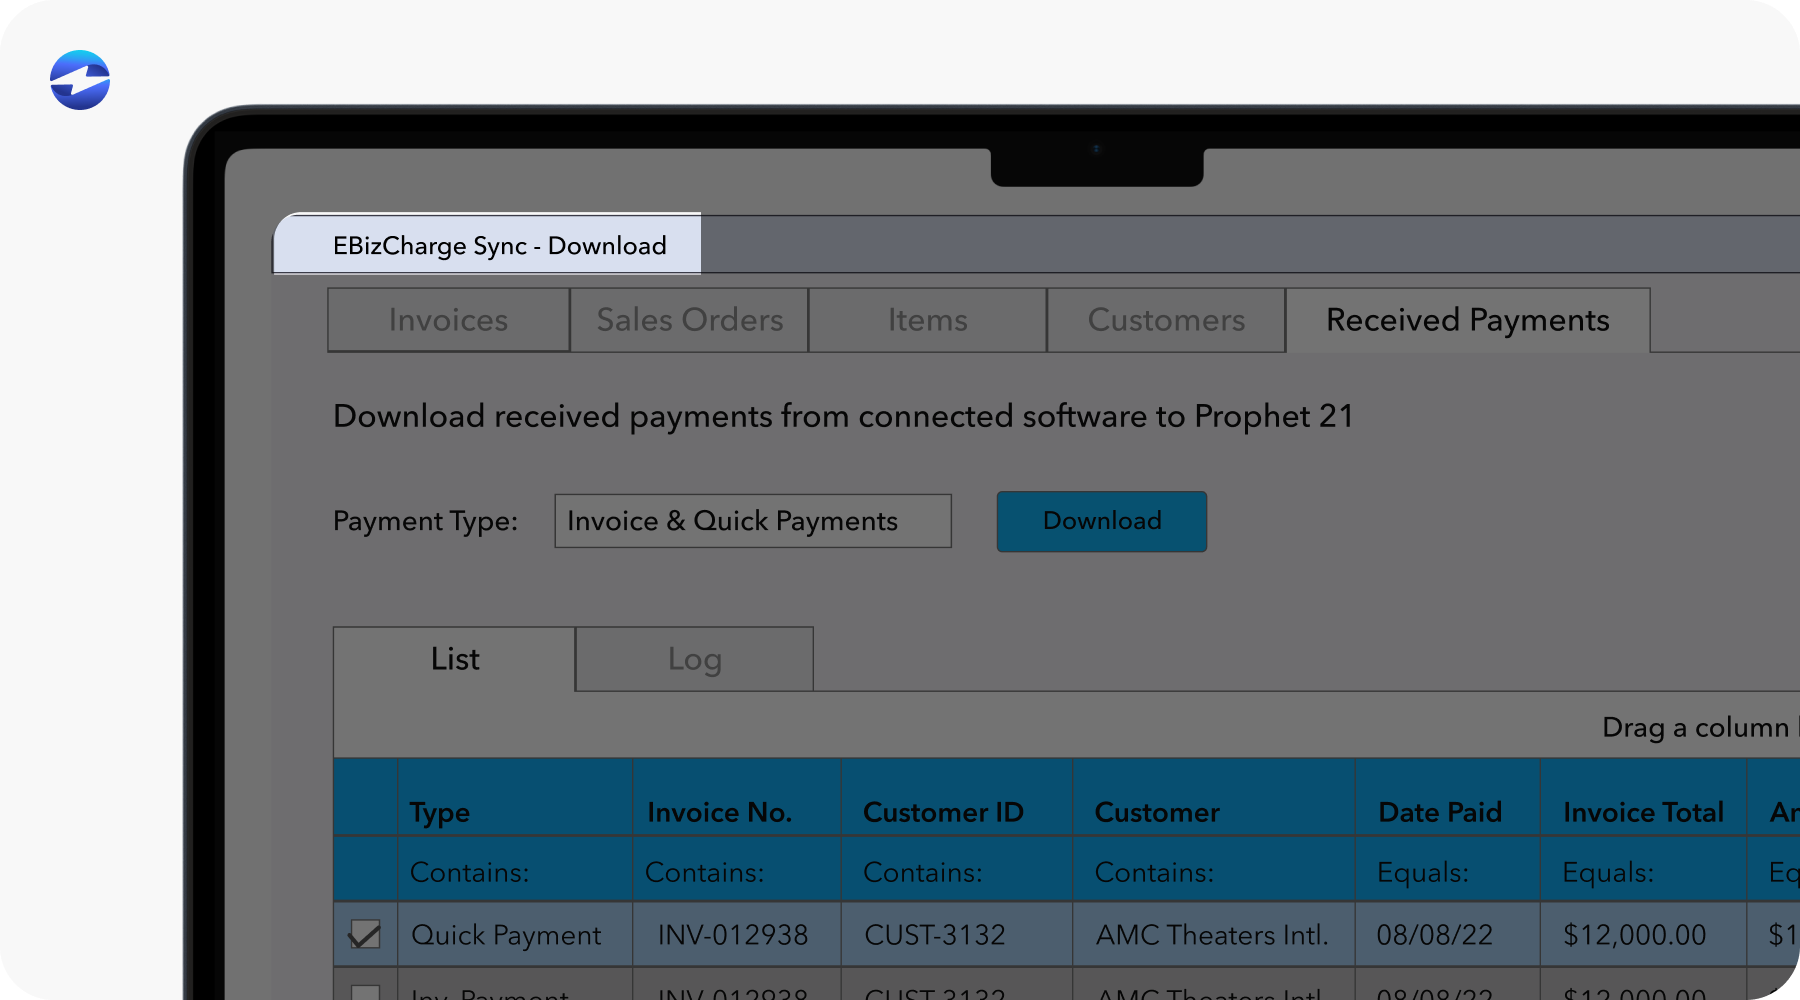Select the checked checkbox on INV-012938

[x=365, y=934]
